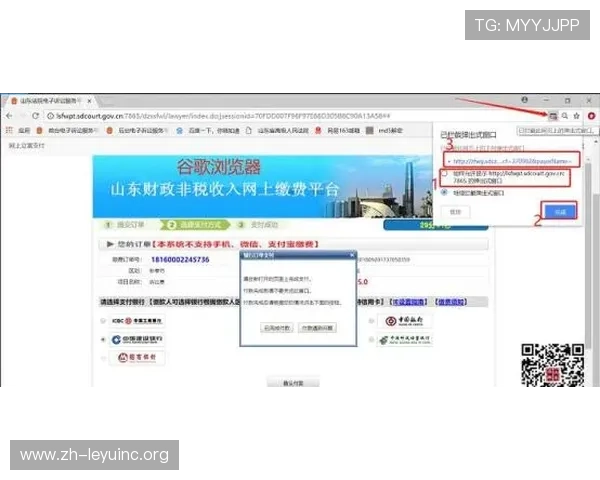This screenshot has height=480, width=600.
Task: Open the md5 decrypt bookmark
Action: (x=385, y=131)
